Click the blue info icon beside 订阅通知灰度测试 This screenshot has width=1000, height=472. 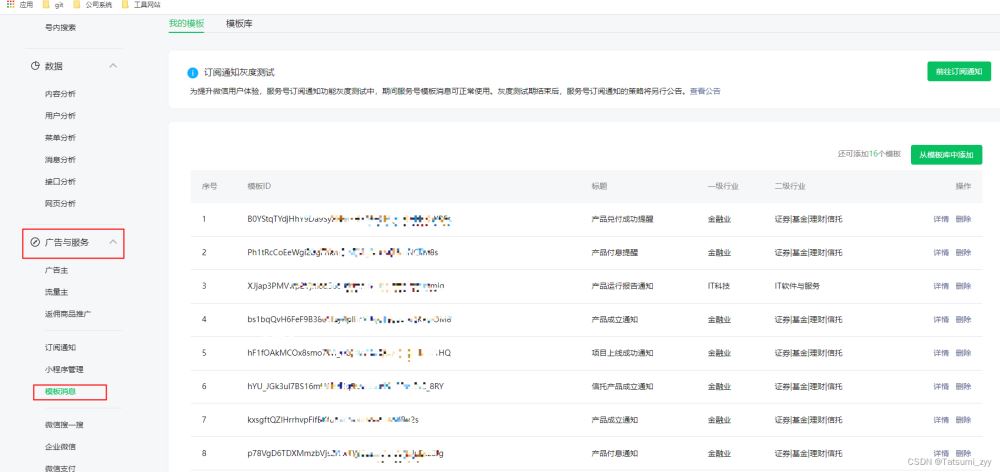pyautogui.click(x=193, y=73)
